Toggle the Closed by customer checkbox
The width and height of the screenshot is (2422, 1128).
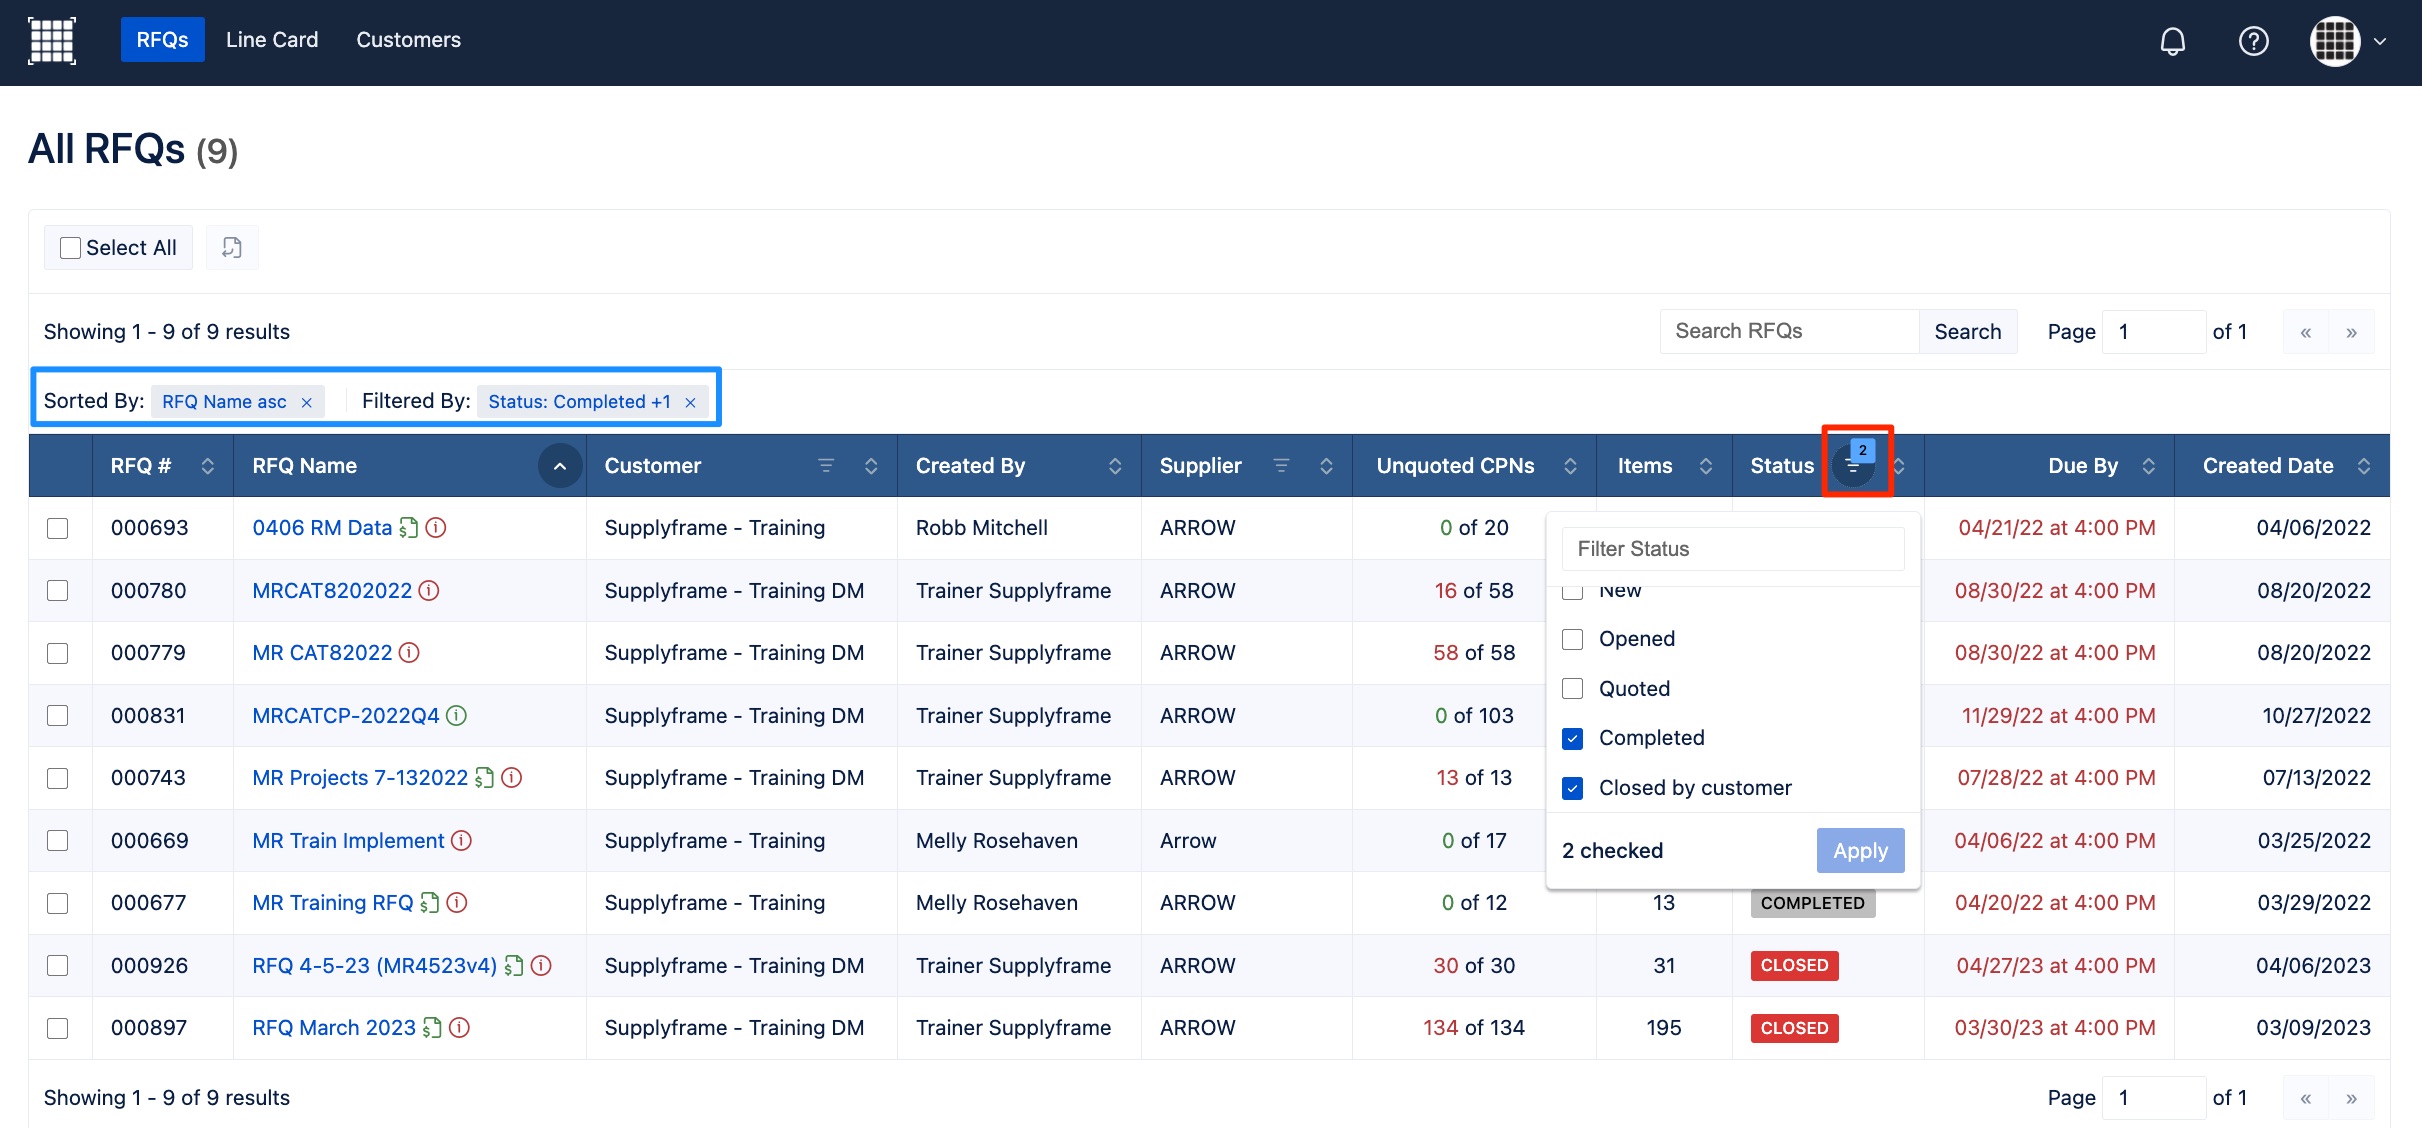[1572, 787]
